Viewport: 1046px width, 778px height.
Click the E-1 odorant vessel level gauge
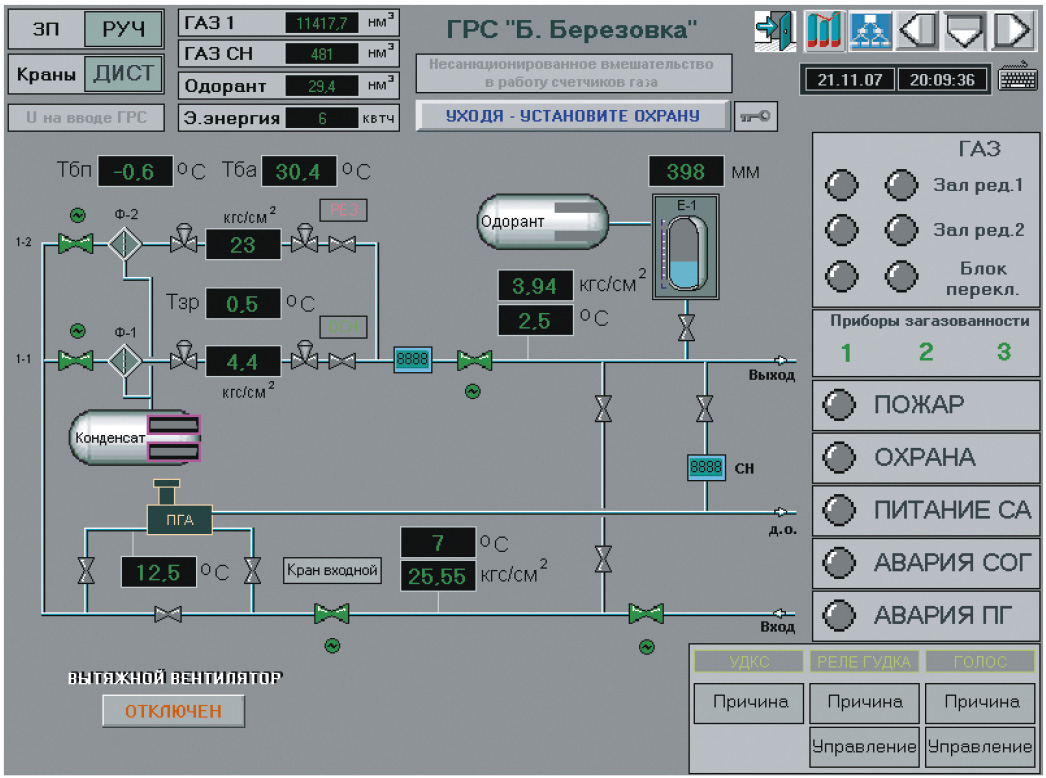(686, 246)
